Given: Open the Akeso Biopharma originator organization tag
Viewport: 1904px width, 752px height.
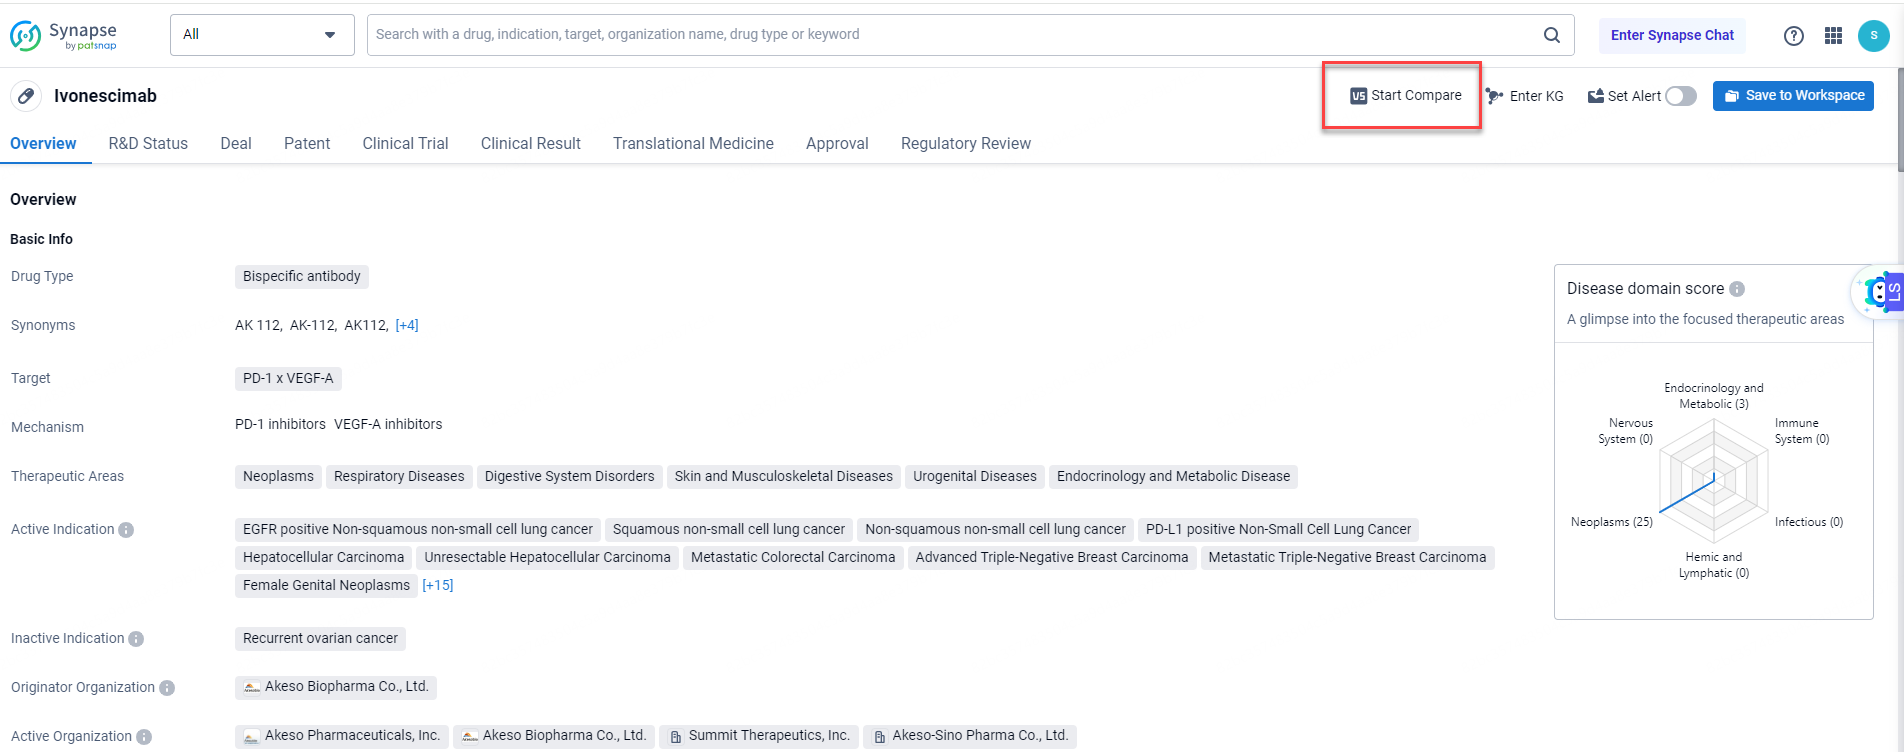Looking at the screenshot, I should pos(336,687).
